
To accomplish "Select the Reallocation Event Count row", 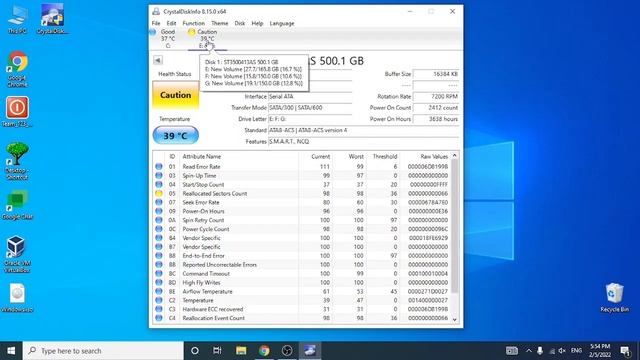I will coord(302,318).
